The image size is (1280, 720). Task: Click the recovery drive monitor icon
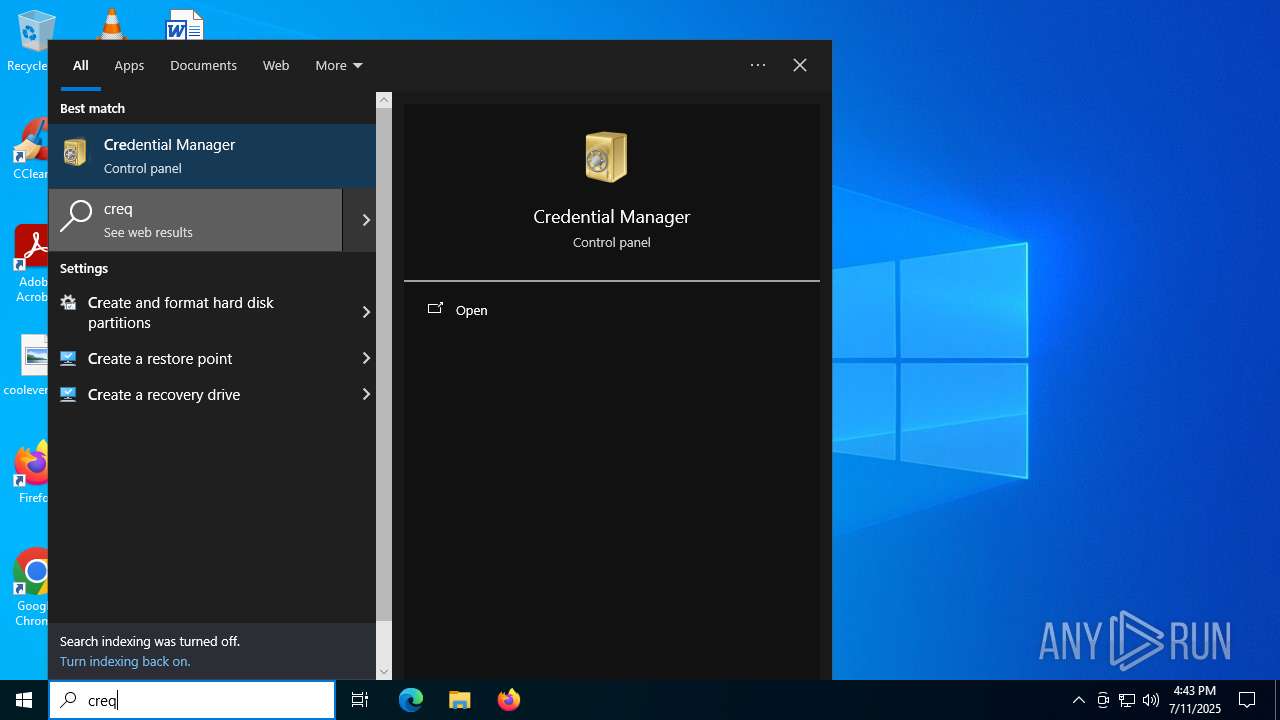[x=68, y=394]
